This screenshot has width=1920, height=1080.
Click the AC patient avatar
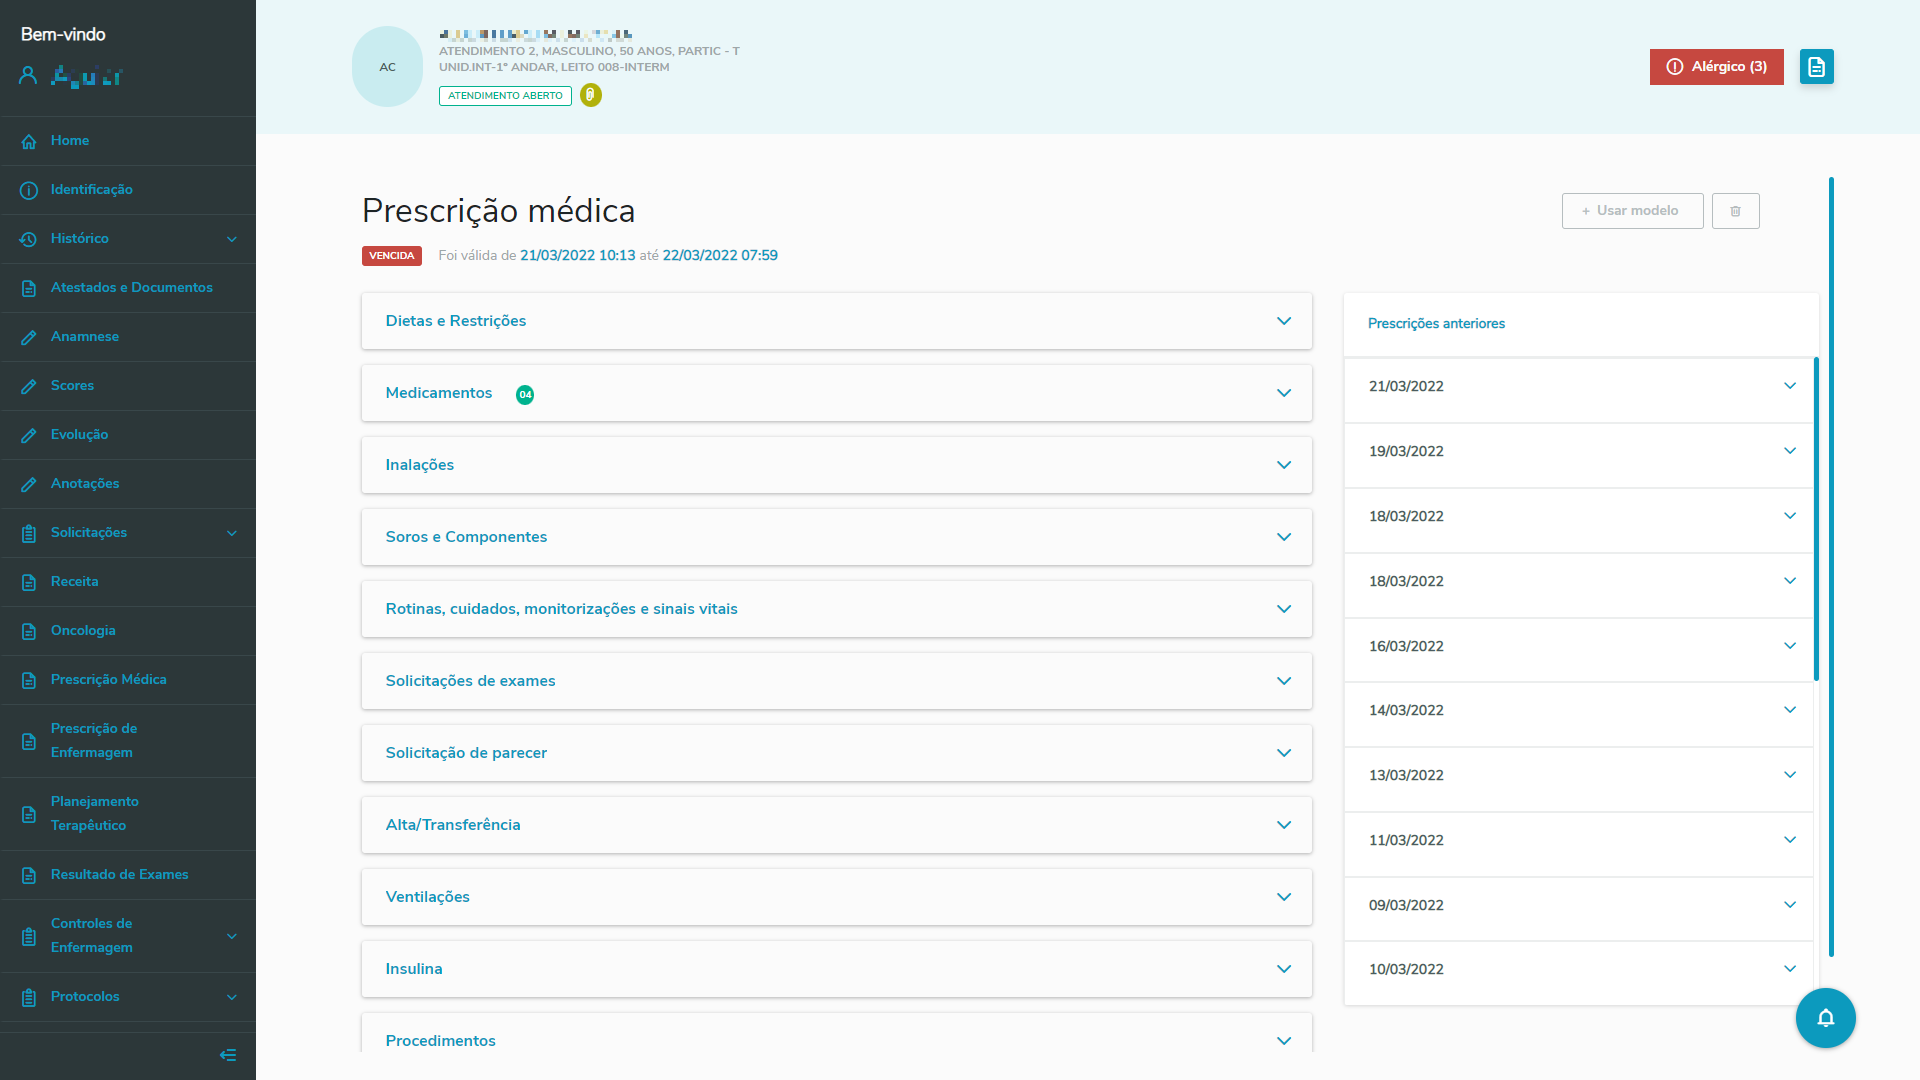[x=387, y=67]
